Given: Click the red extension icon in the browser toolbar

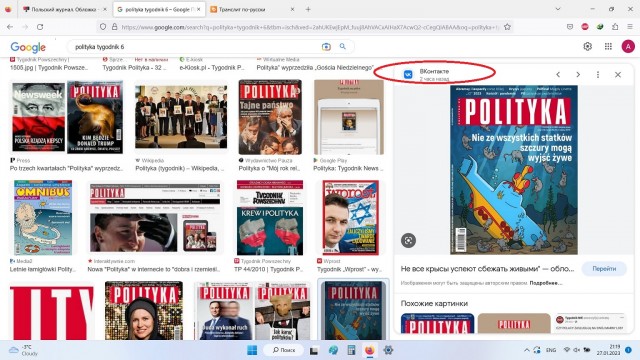Looking at the screenshot, I should (585, 27).
